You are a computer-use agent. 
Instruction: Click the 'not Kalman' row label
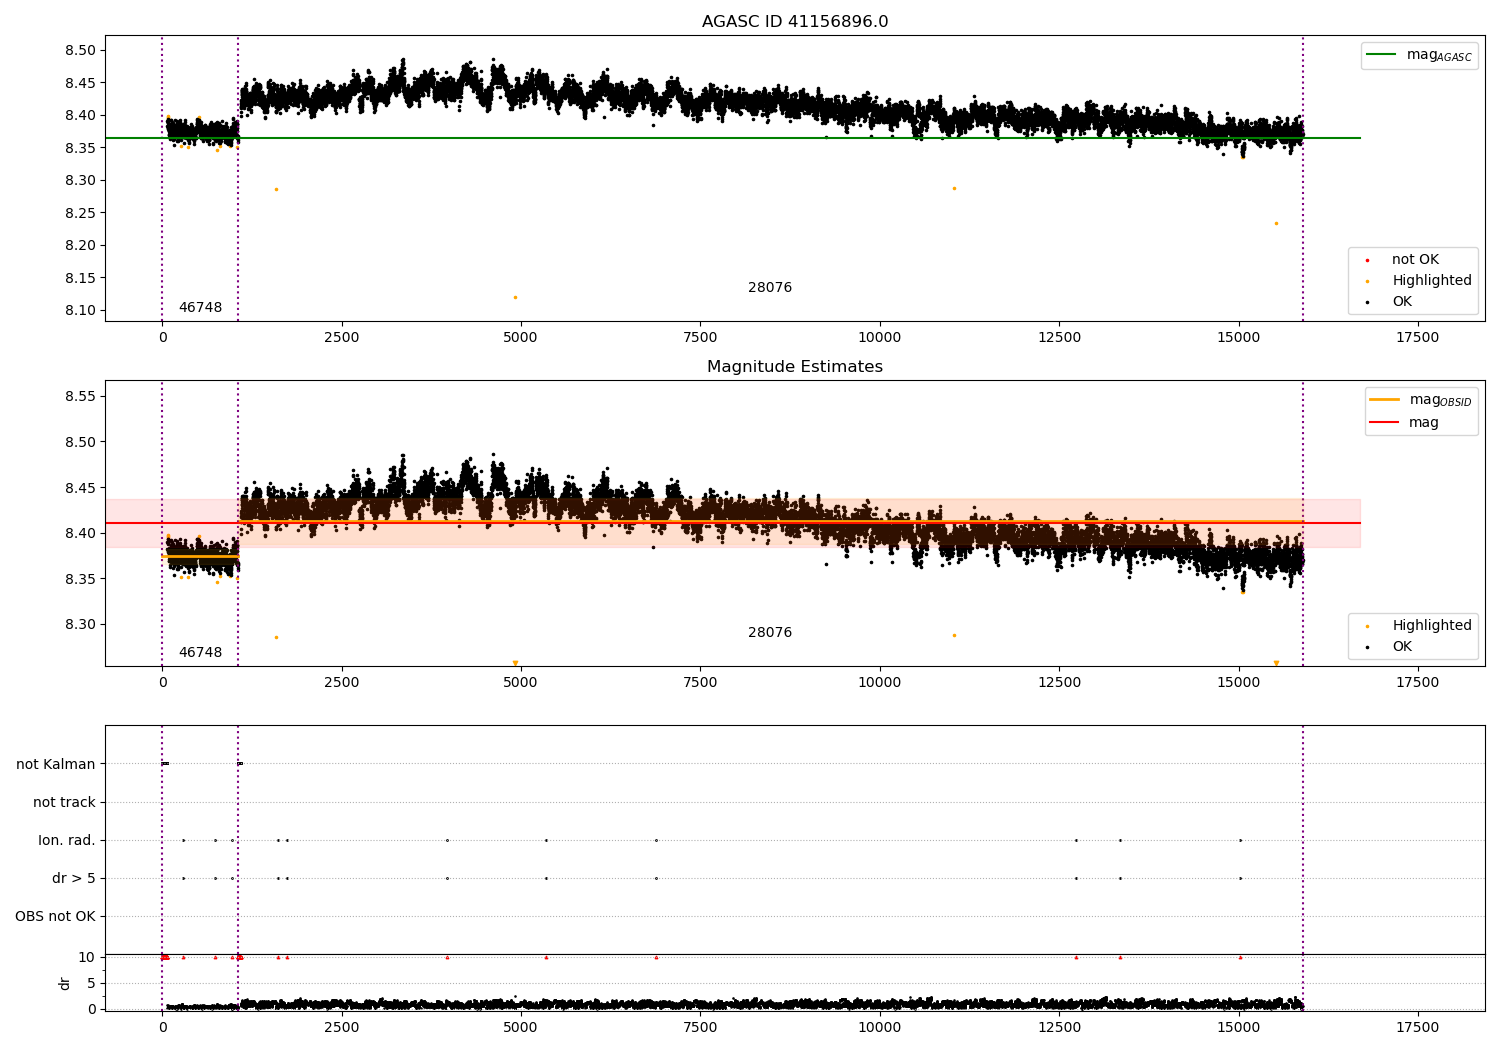pyautogui.click(x=56, y=764)
